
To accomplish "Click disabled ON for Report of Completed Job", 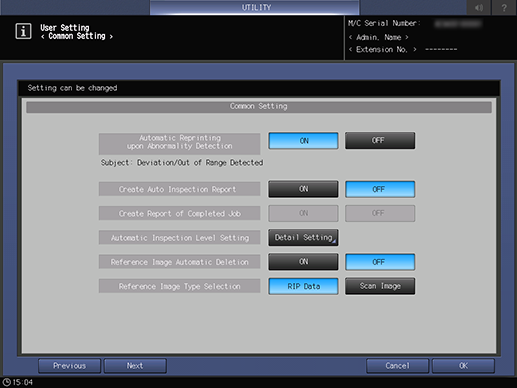I will click(303, 213).
